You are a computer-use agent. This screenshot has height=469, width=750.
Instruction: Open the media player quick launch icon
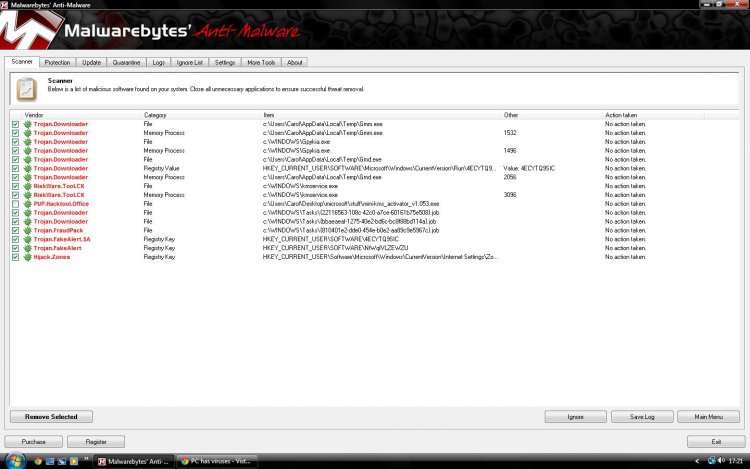tap(74, 461)
